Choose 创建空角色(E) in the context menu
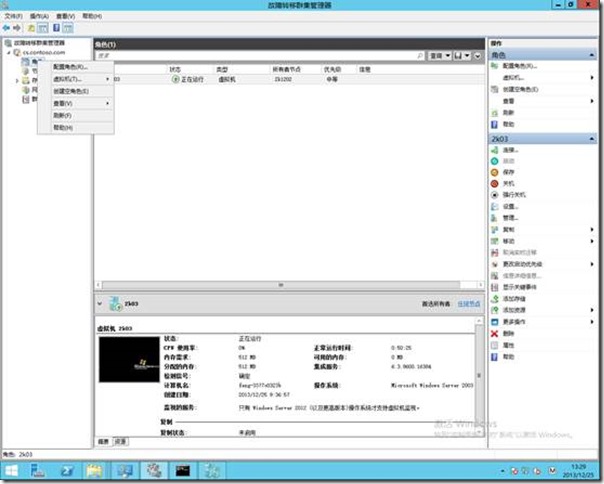This screenshot has width=604, height=484. tap(76, 91)
